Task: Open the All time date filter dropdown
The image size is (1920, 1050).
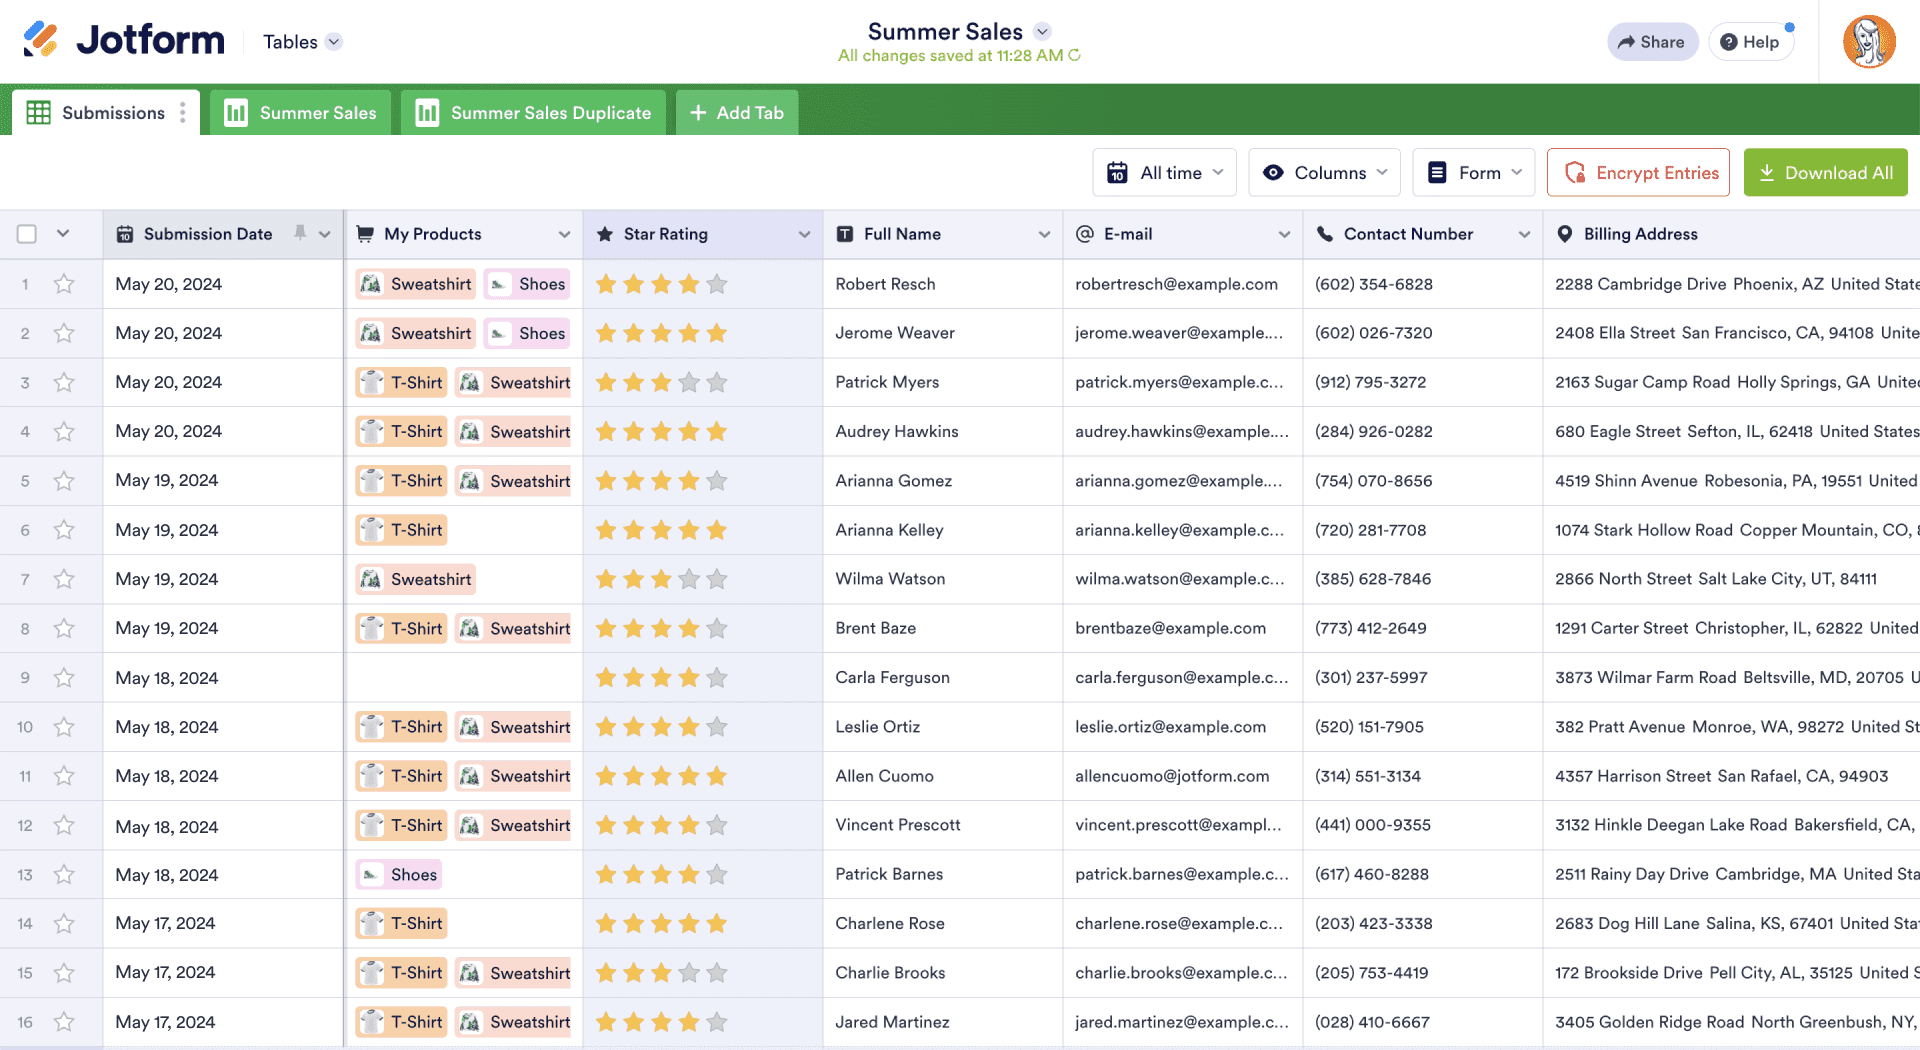Action: pyautogui.click(x=1164, y=172)
